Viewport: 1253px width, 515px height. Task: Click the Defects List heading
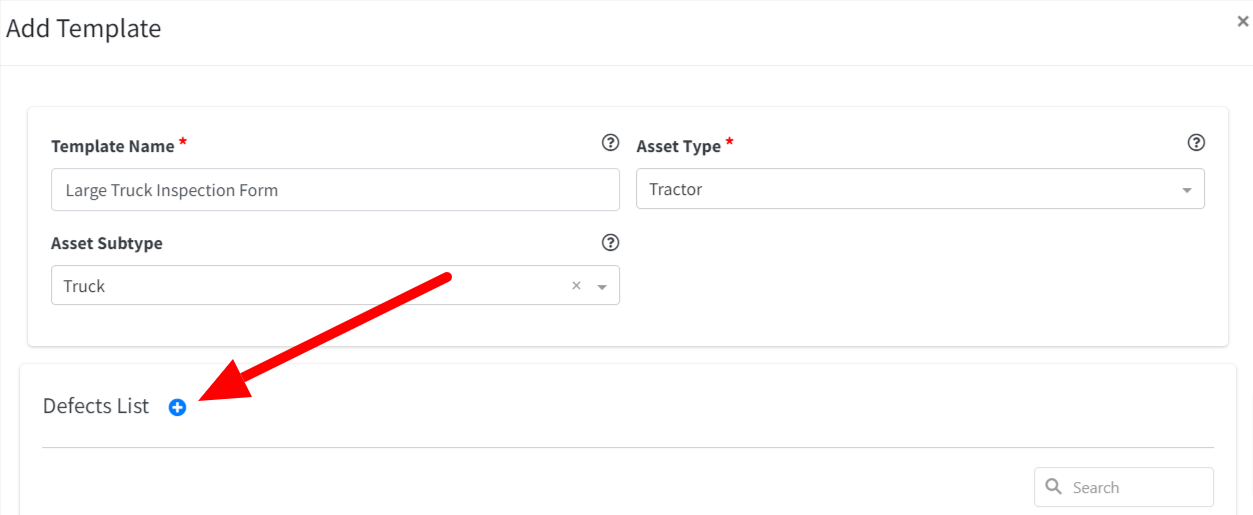(x=96, y=406)
